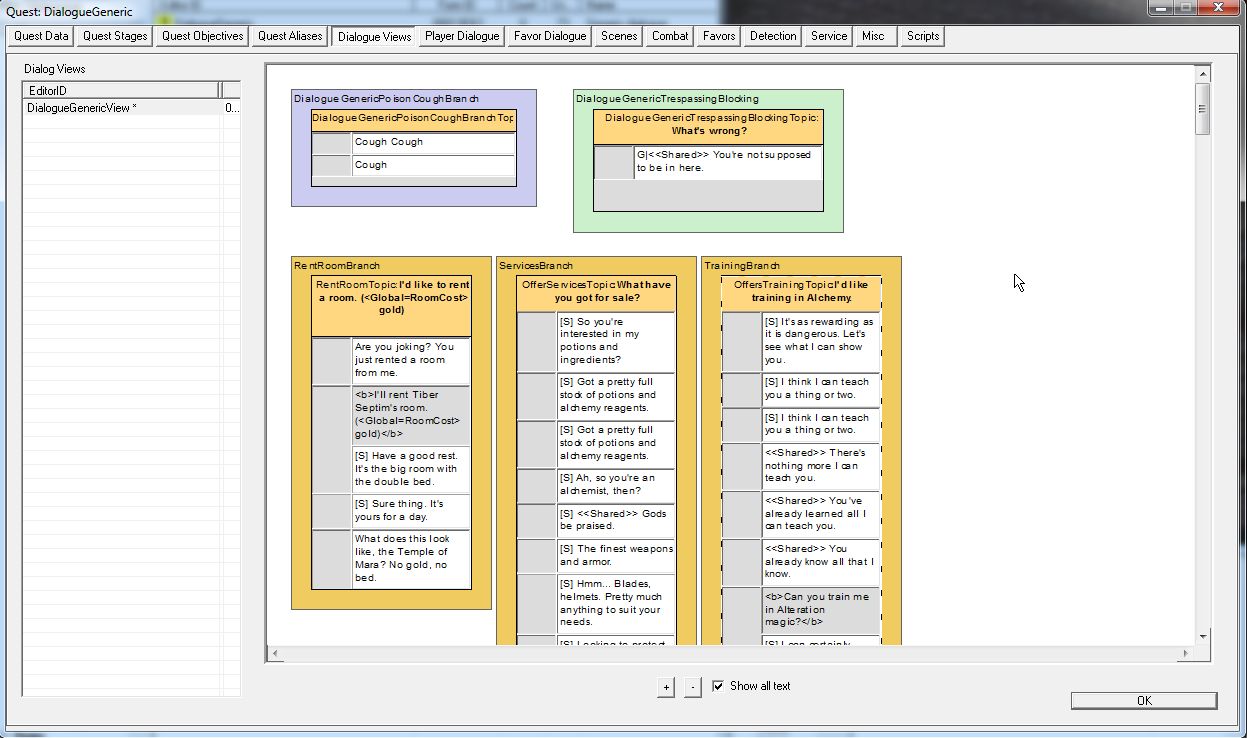The image size is (1247, 738).
Task: Open the Service tab
Action: coord(829,36)
